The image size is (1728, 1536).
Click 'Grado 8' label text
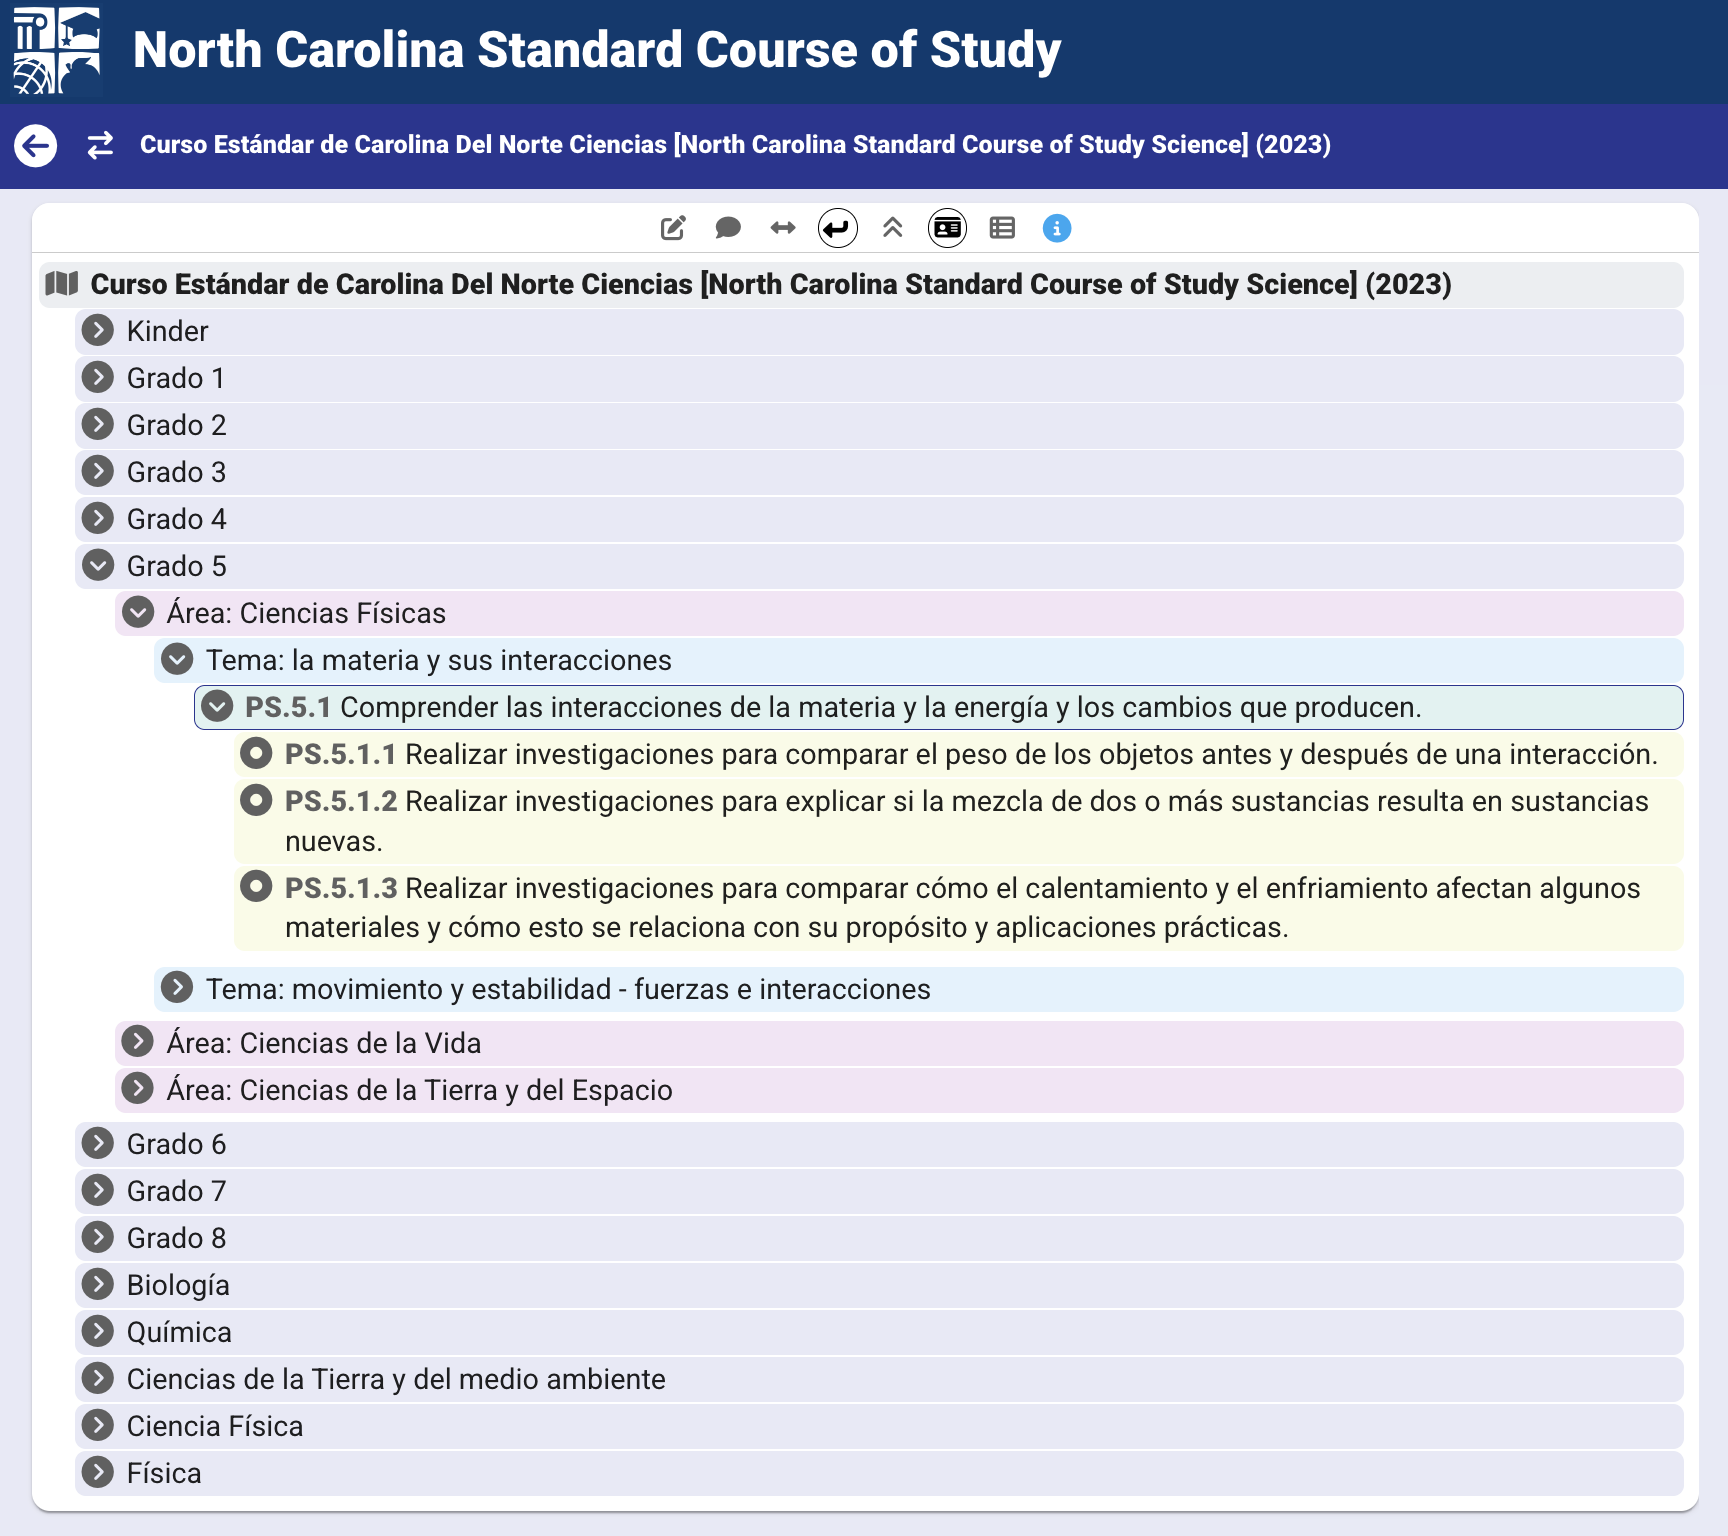coord(177,1238)
